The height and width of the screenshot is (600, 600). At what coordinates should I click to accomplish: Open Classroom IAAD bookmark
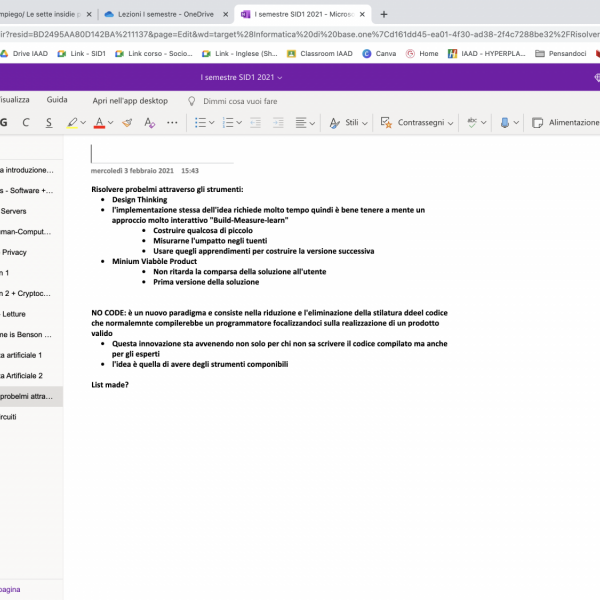(x=320, y=54)
